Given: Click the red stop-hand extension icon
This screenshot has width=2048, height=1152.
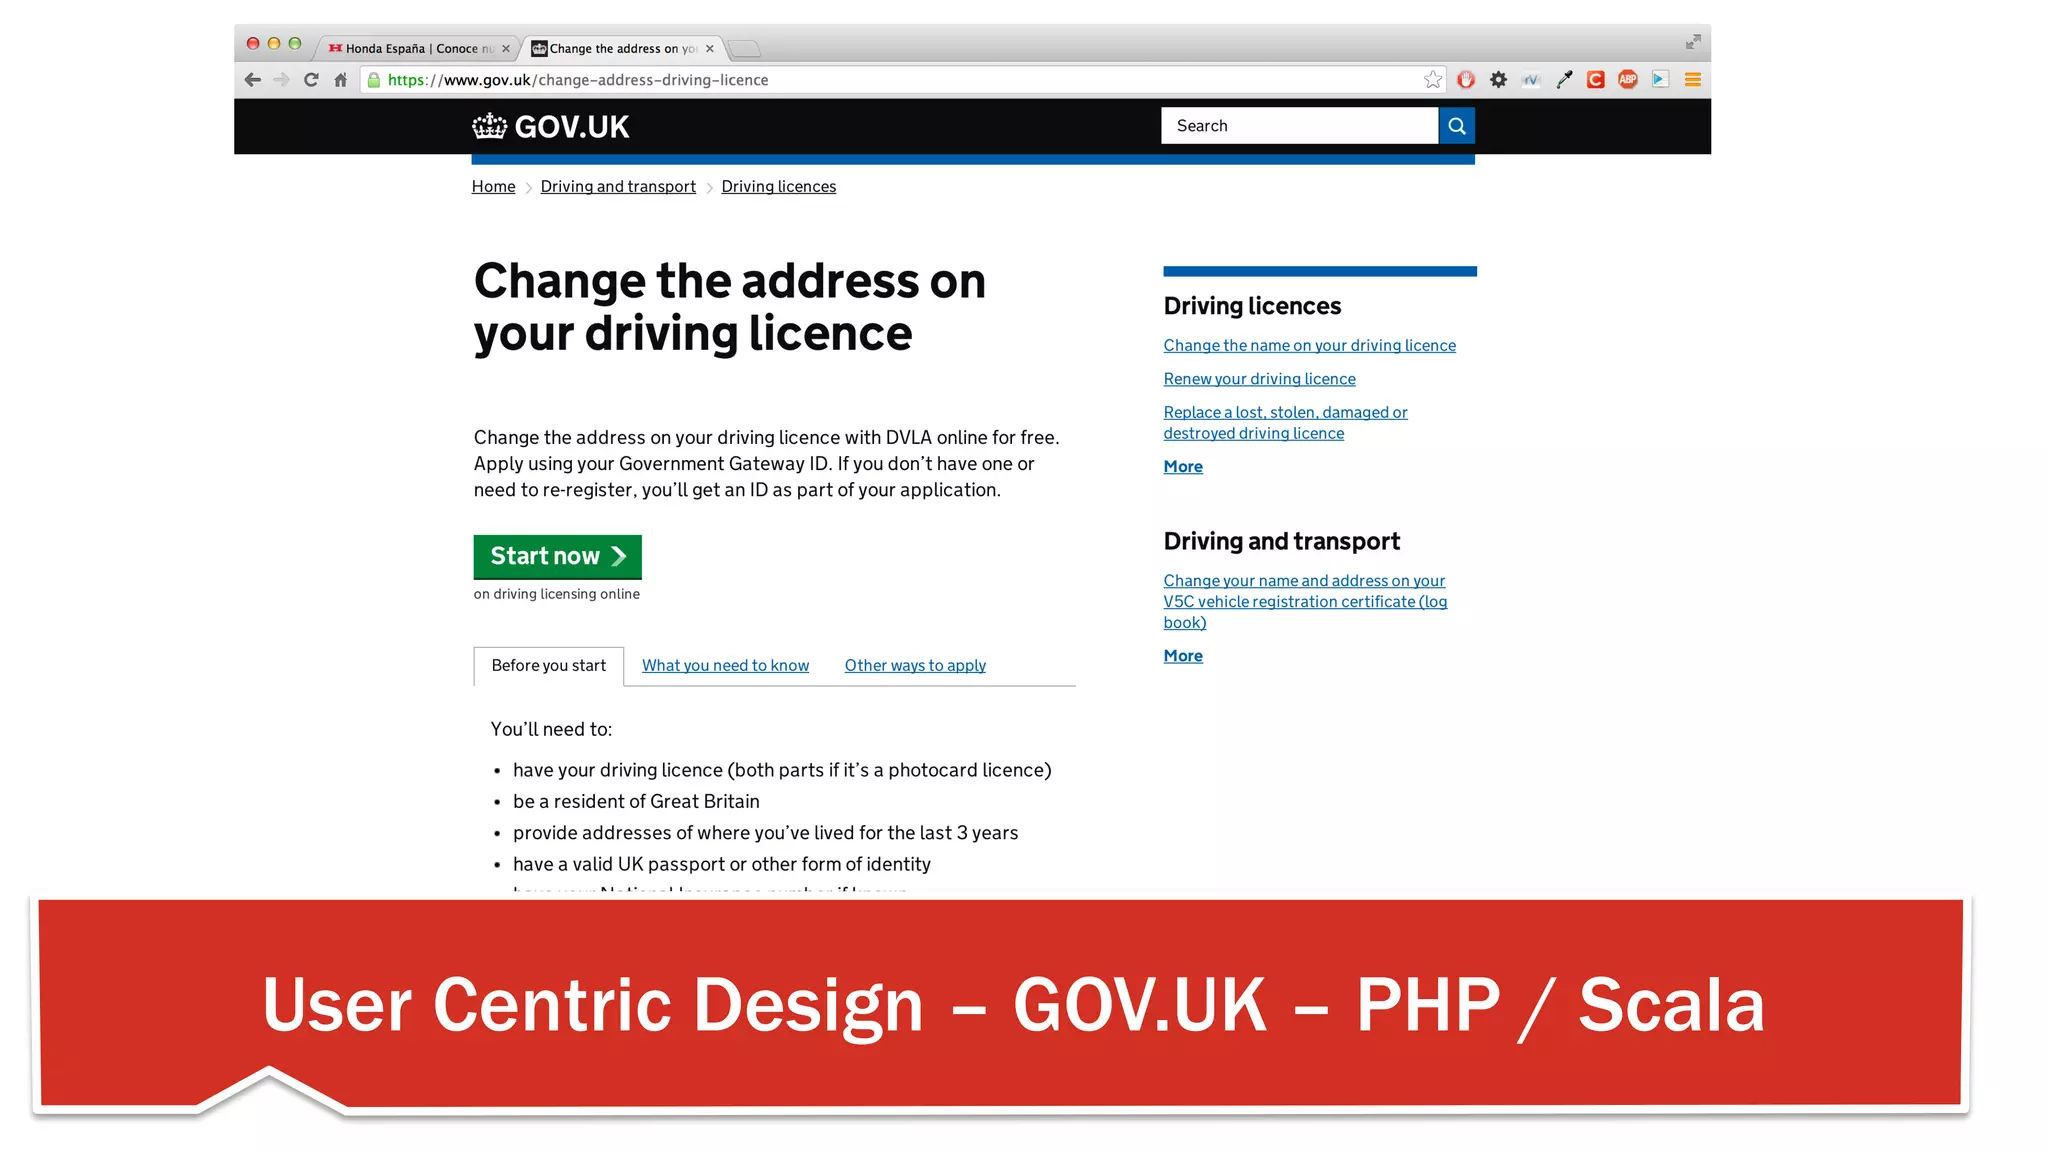Looking at the screenshot, I should point(1466,80).
